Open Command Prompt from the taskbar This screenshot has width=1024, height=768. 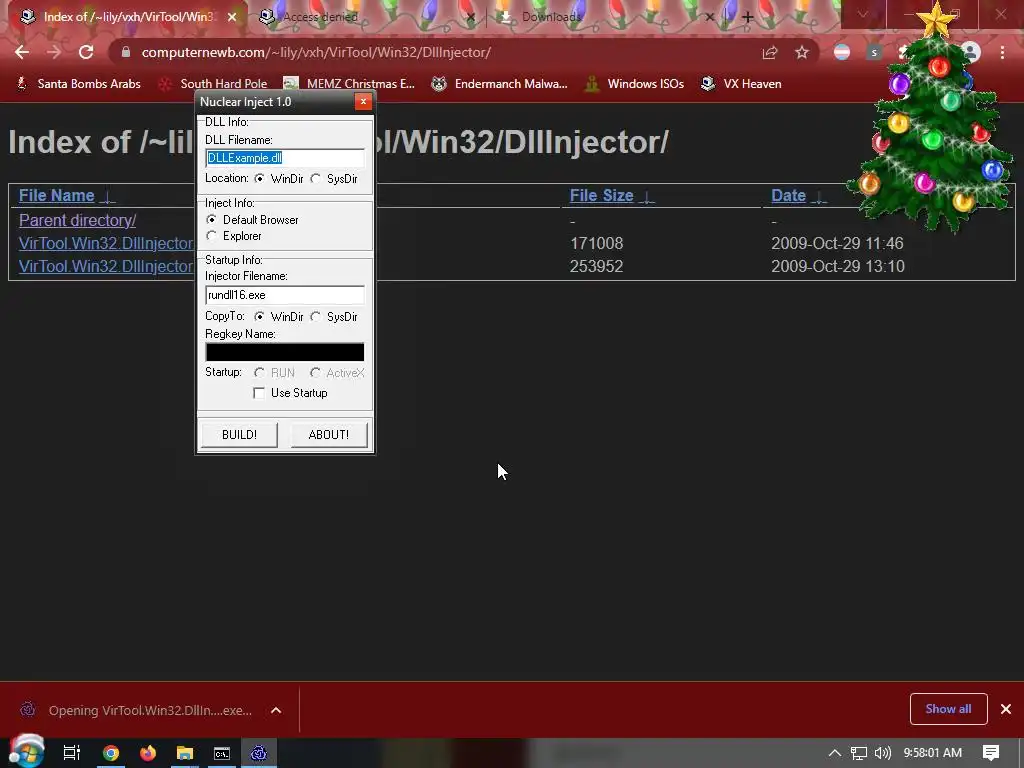coord(222,753)
